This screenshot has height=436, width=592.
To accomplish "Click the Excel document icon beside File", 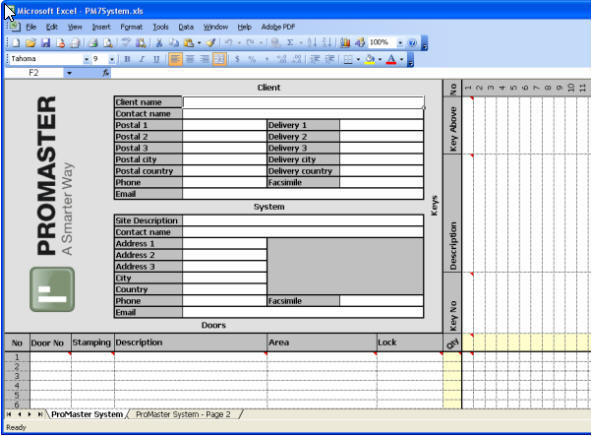I will (15, 27).
